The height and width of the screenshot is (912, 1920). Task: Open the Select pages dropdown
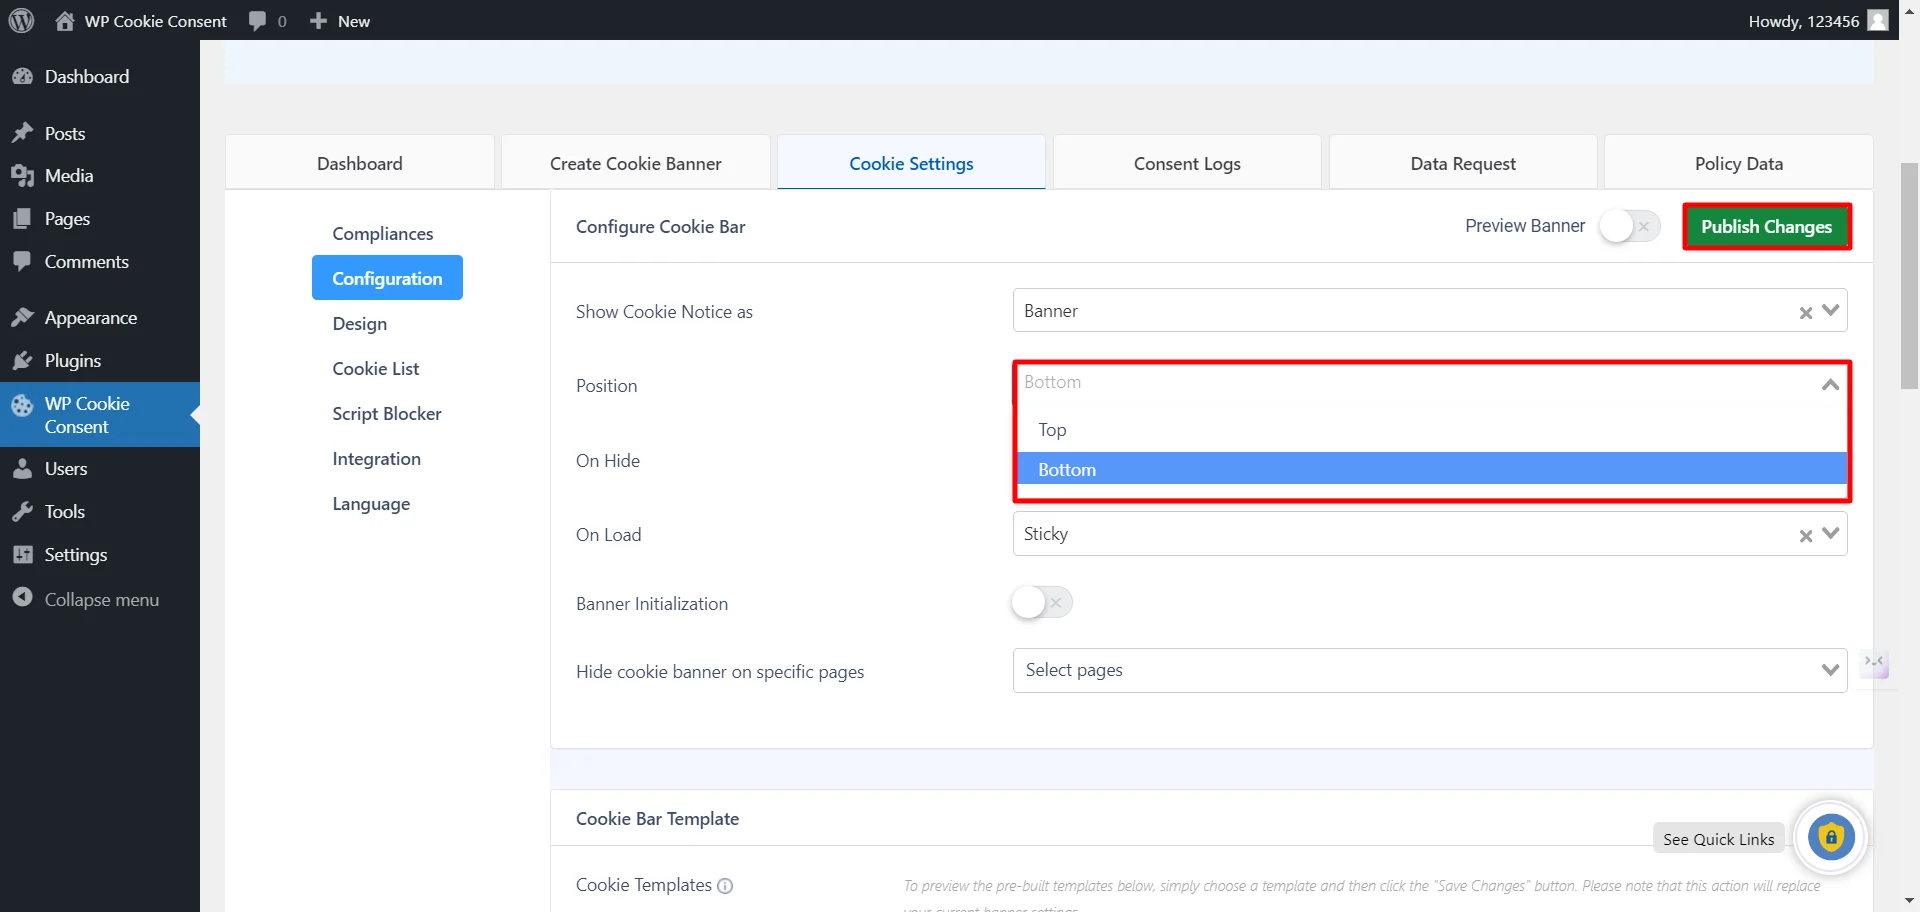click(1830, 670)
